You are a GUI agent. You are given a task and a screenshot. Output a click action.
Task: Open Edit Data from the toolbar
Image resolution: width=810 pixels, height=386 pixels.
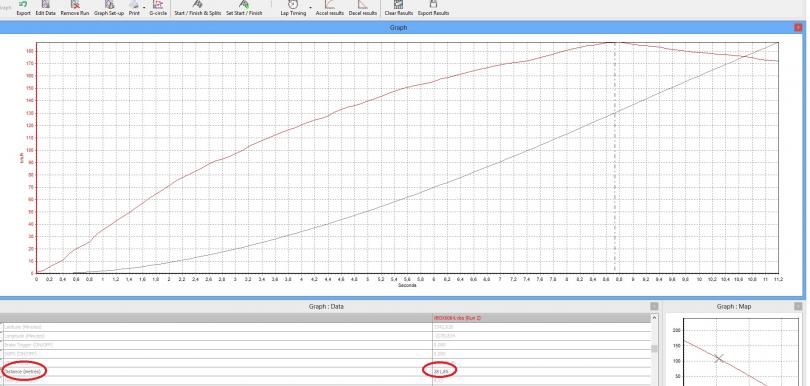[x=45, y=8]
